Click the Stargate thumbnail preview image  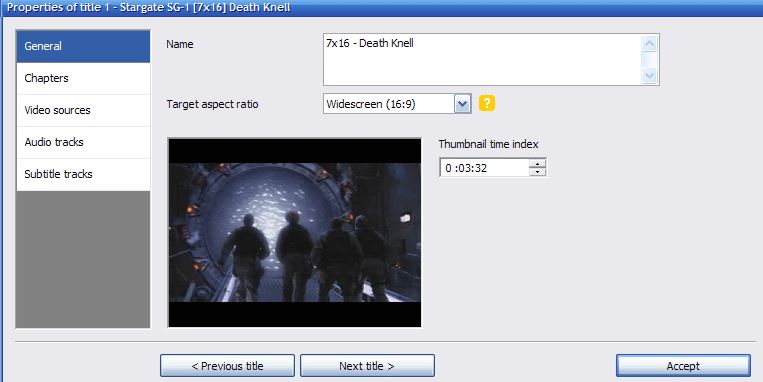click(294, 233)
